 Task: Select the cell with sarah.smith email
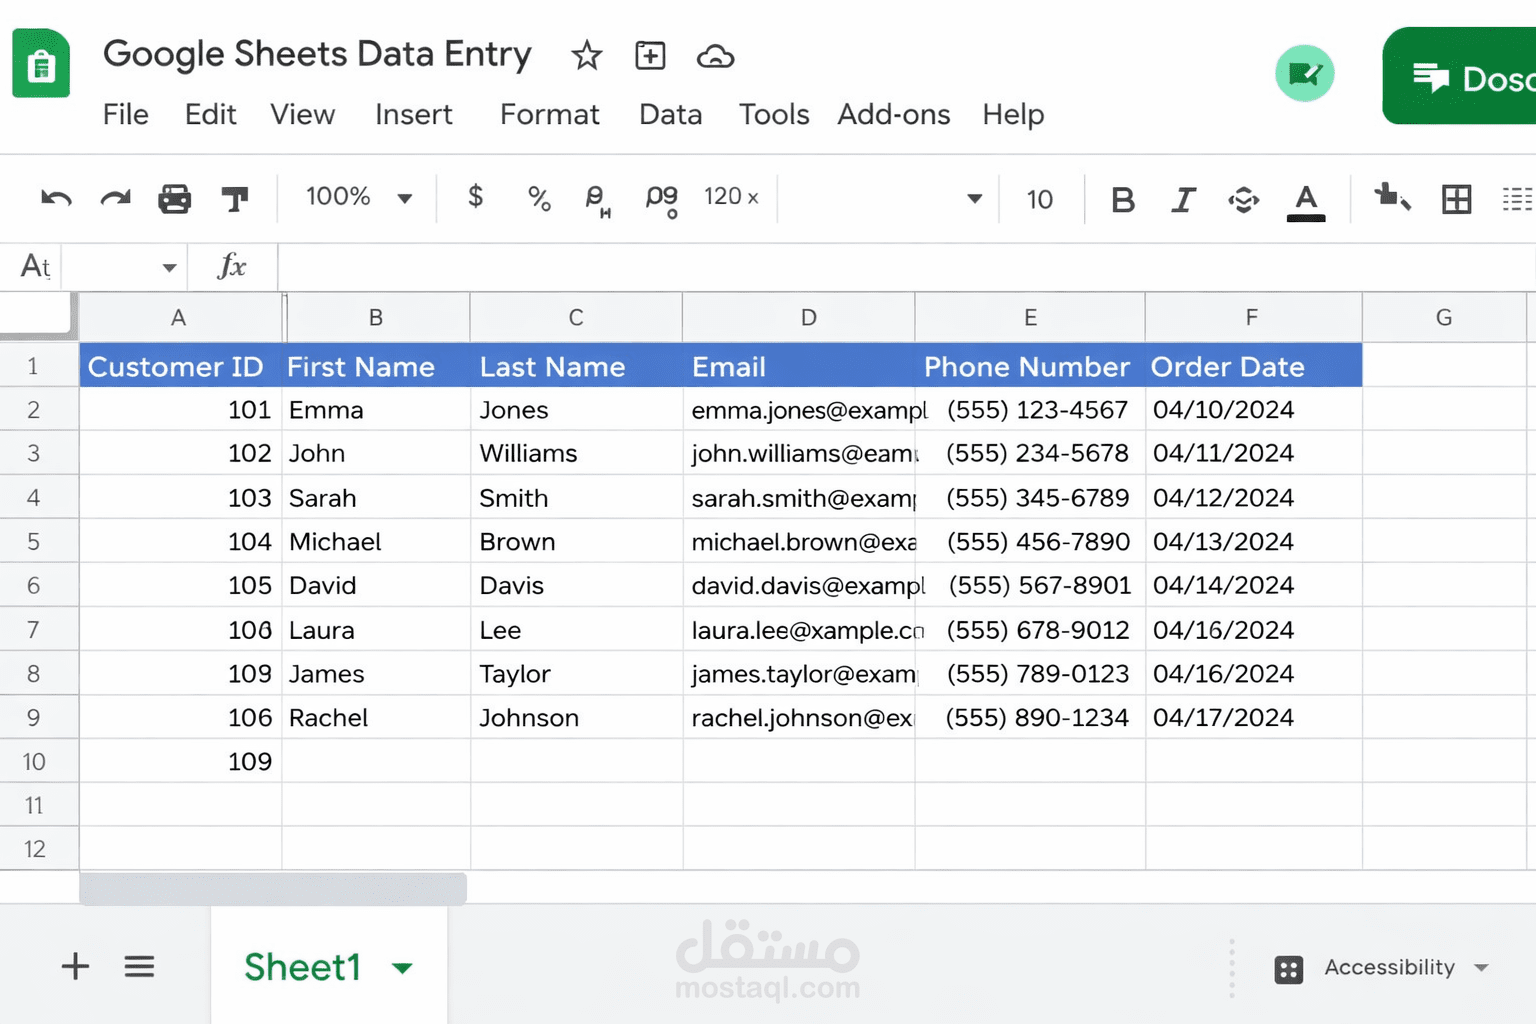[x=799, y=498]
